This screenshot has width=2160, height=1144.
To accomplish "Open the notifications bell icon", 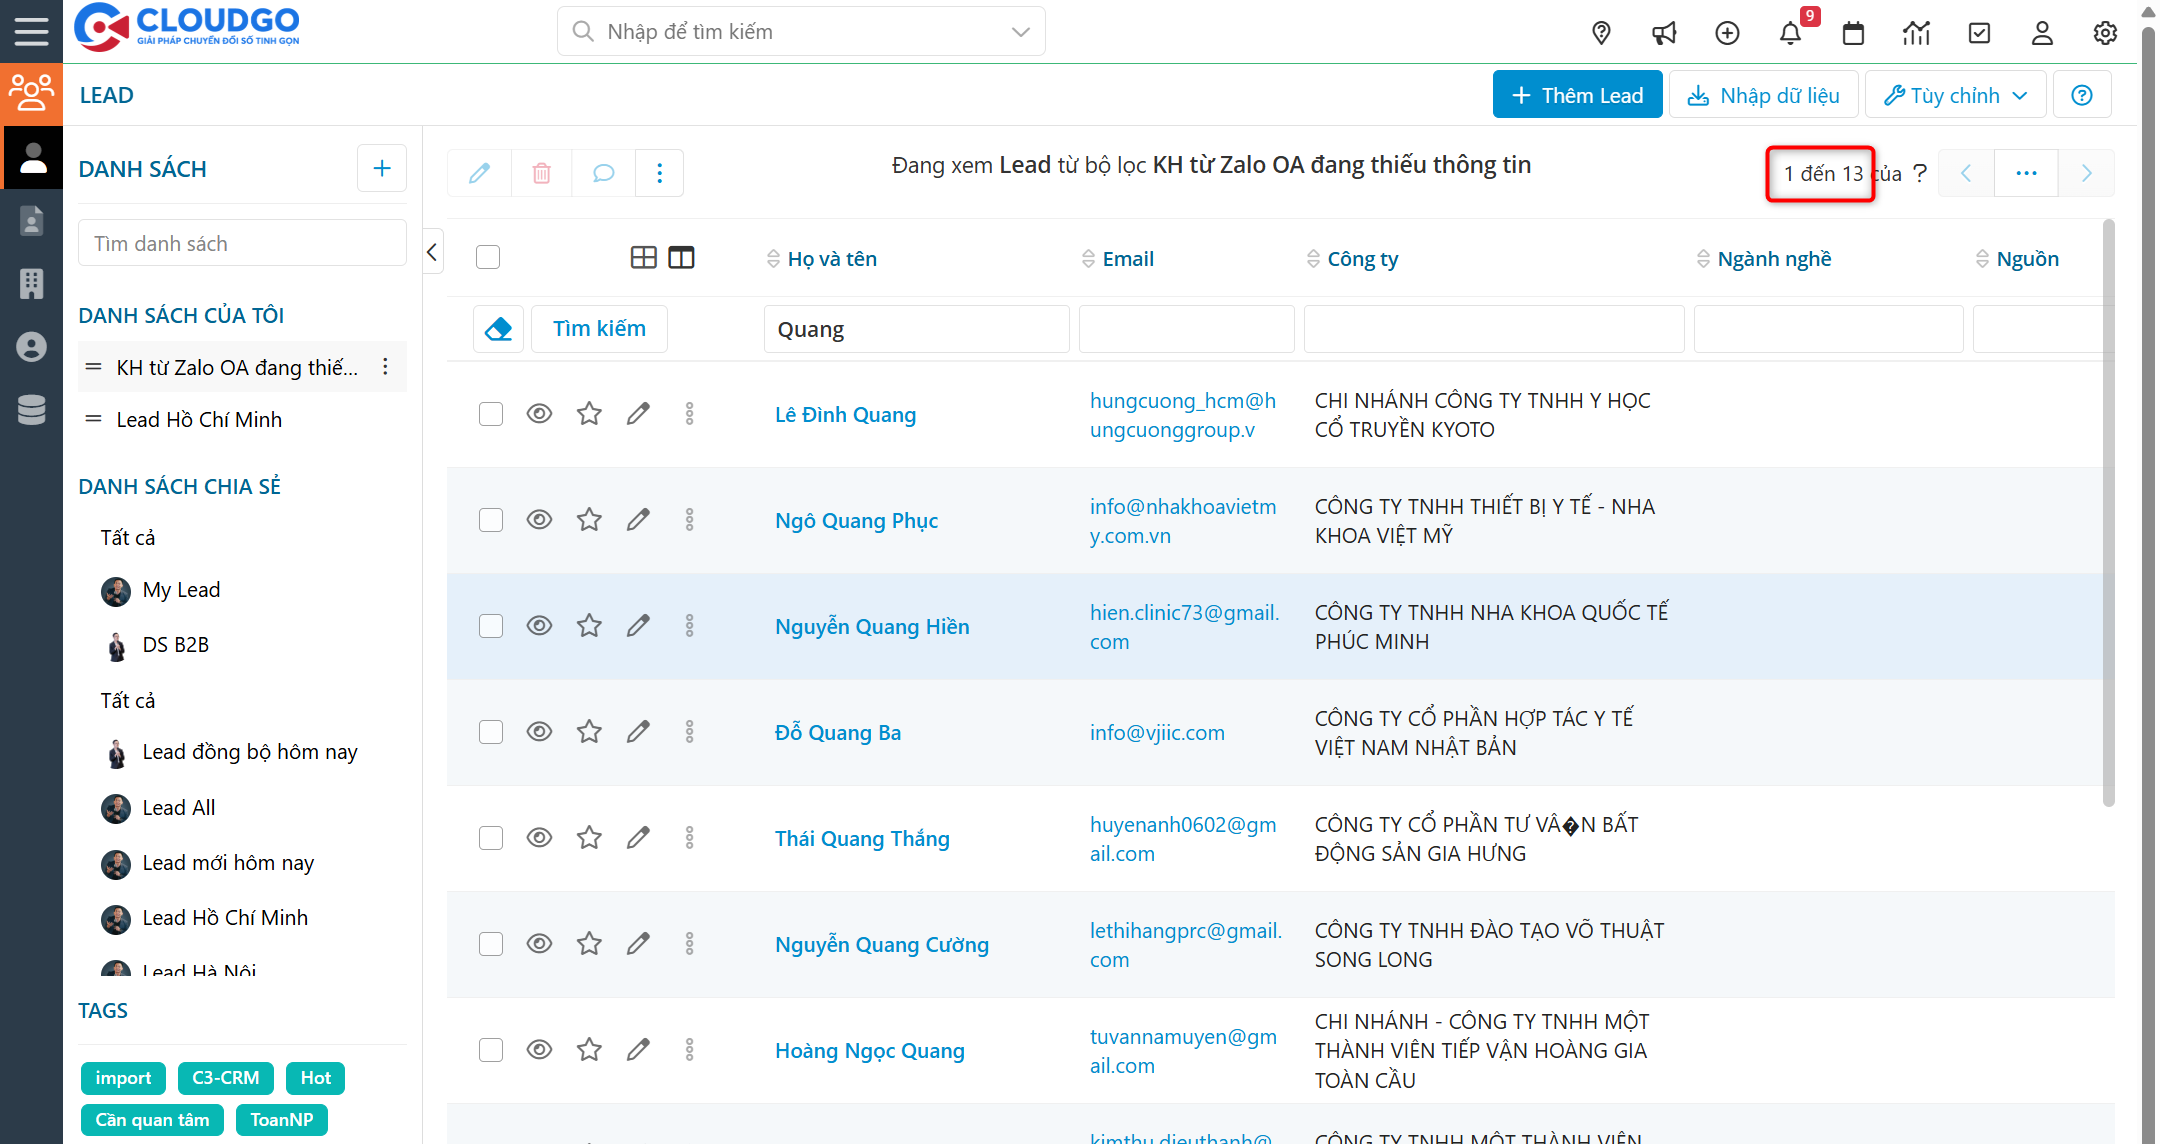I will point(1790,33).
